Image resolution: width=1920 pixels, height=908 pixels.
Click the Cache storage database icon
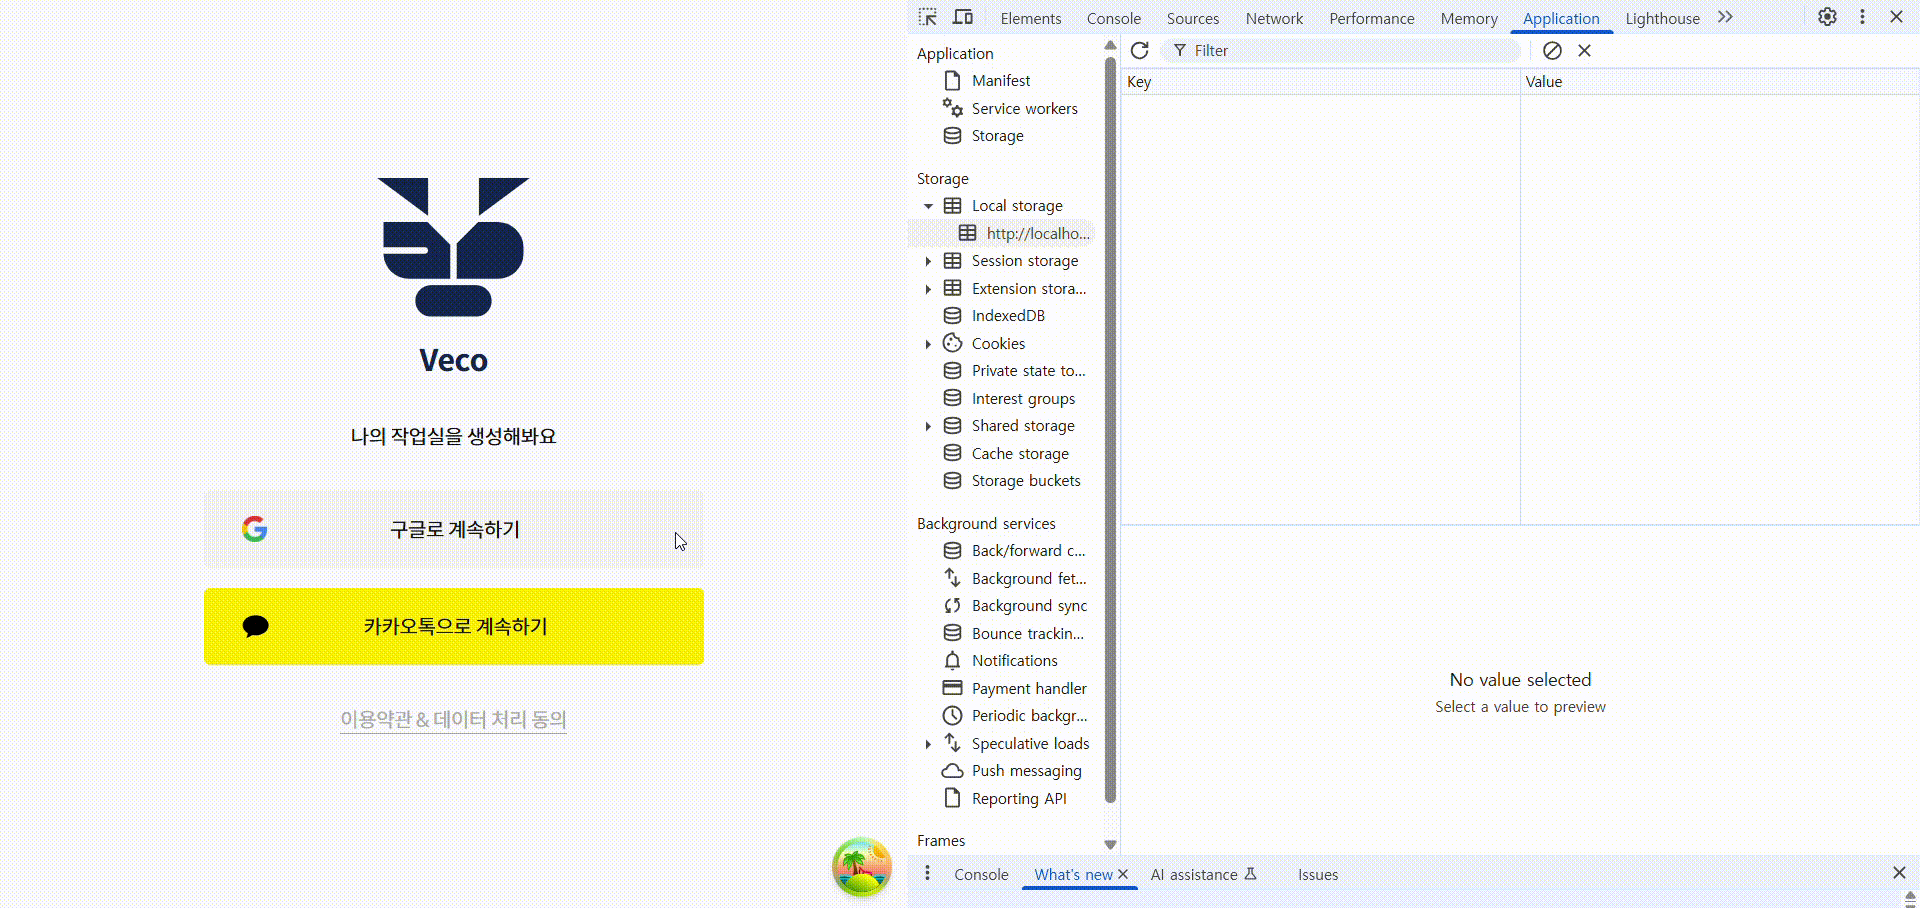[x=952, y=453]
